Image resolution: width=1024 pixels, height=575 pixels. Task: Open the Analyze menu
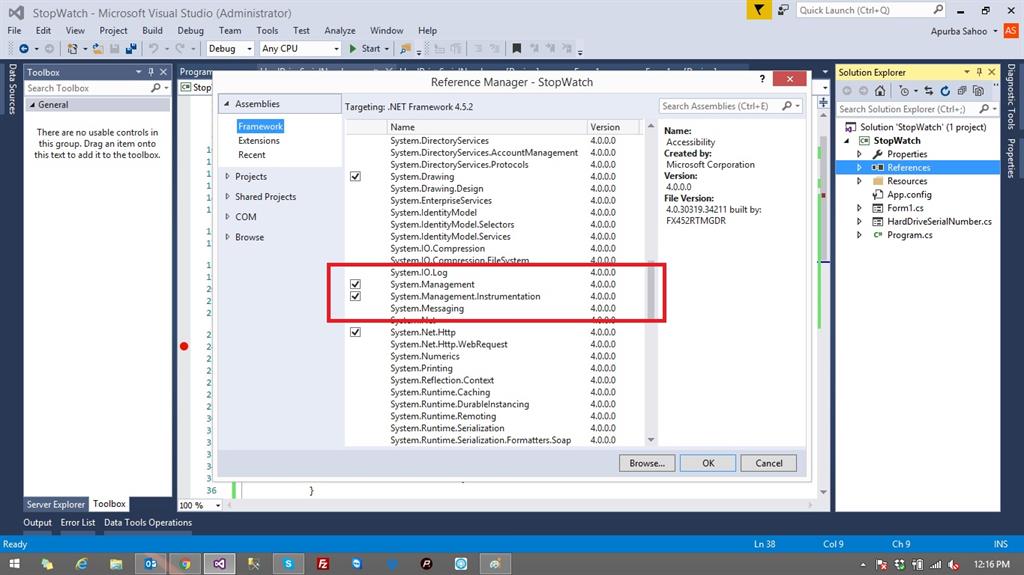[x=340, y=31]
